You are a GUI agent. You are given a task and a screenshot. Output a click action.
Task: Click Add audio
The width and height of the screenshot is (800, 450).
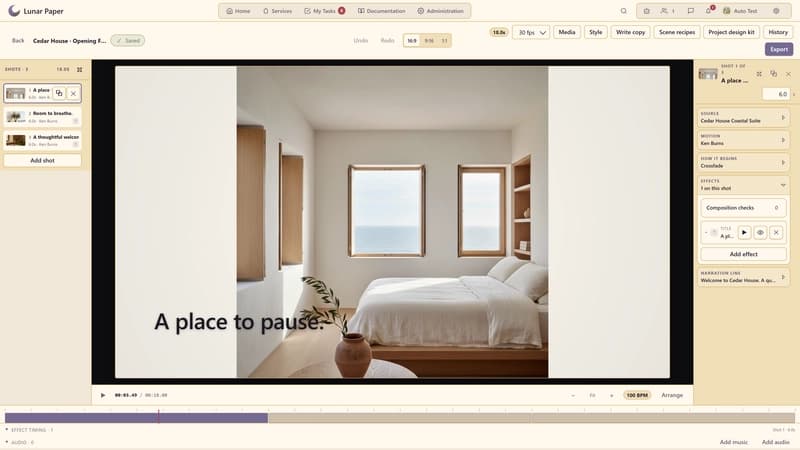coord(776,442)
